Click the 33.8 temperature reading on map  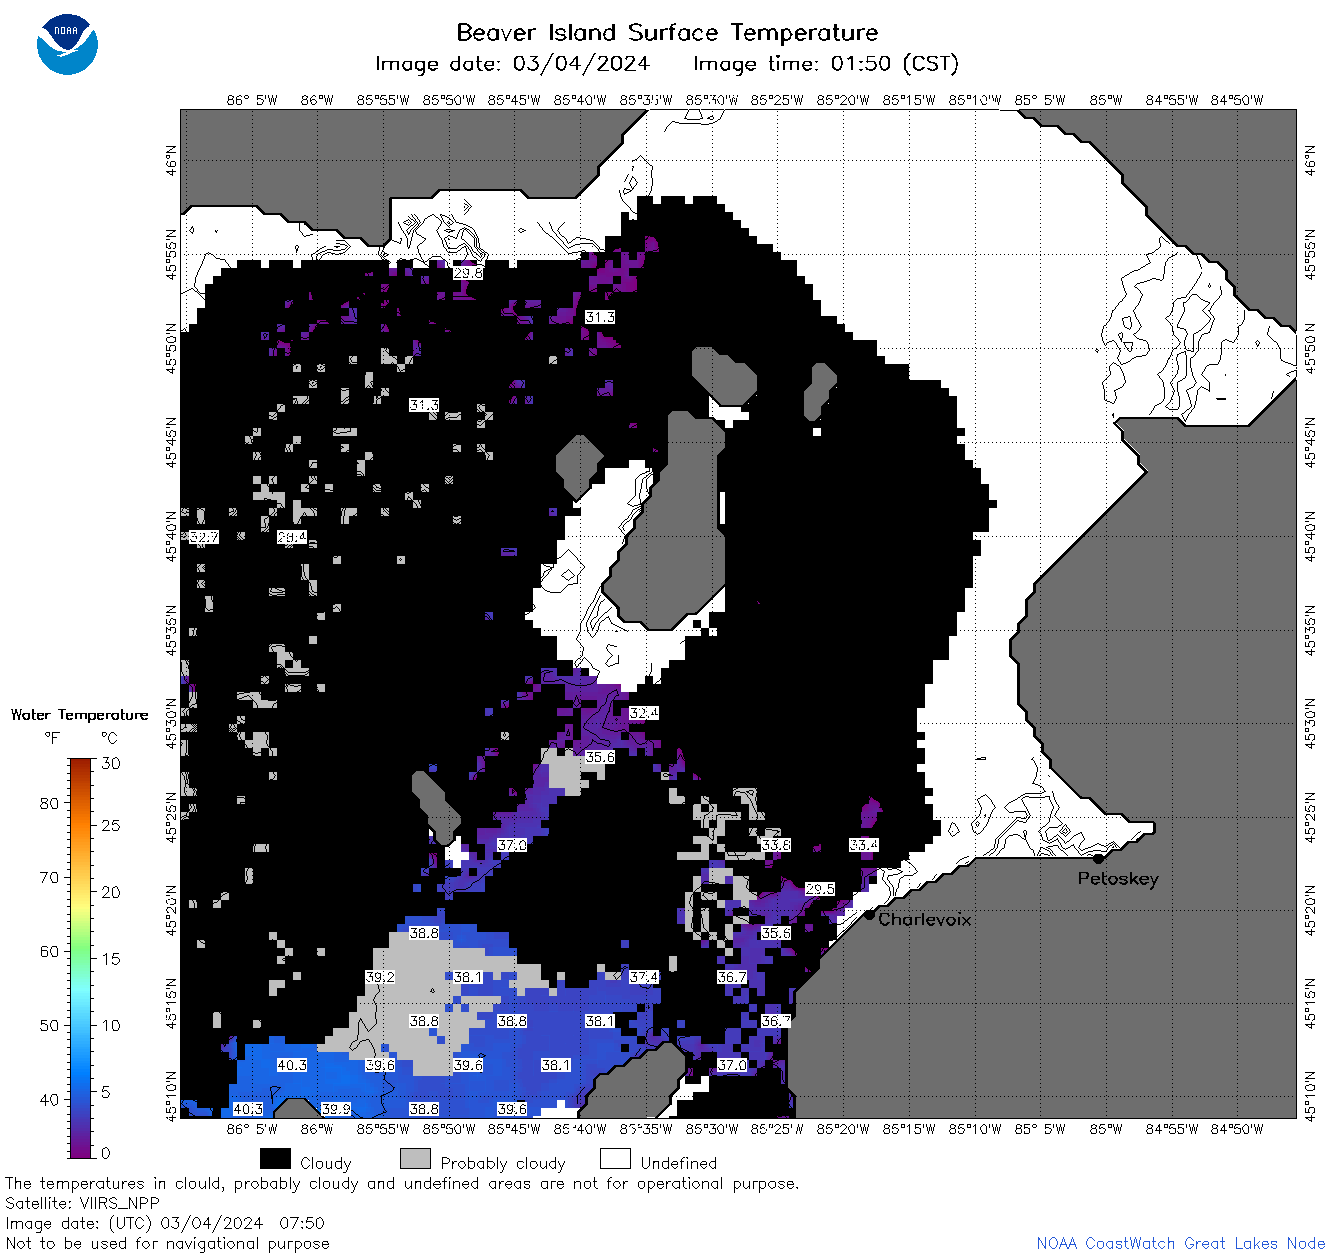[775, 845]
